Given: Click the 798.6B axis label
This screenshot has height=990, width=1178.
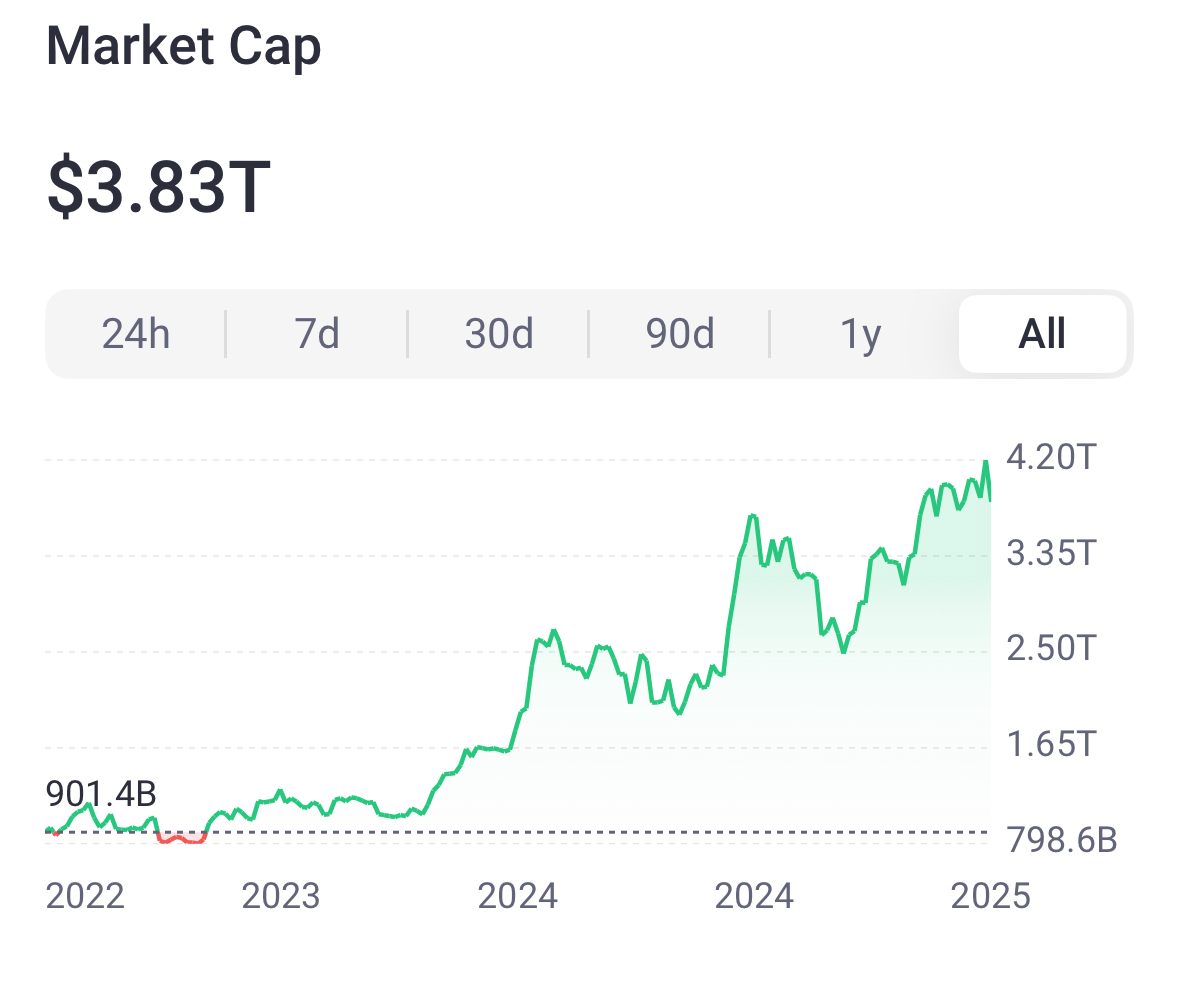Looking at the screenshot, I should click(x=1062, y=840).
